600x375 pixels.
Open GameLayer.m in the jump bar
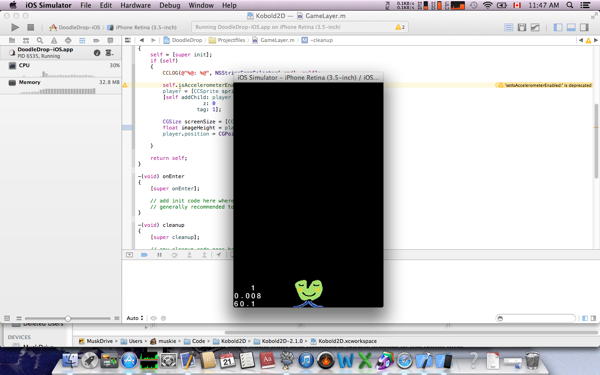click(273, 40)
